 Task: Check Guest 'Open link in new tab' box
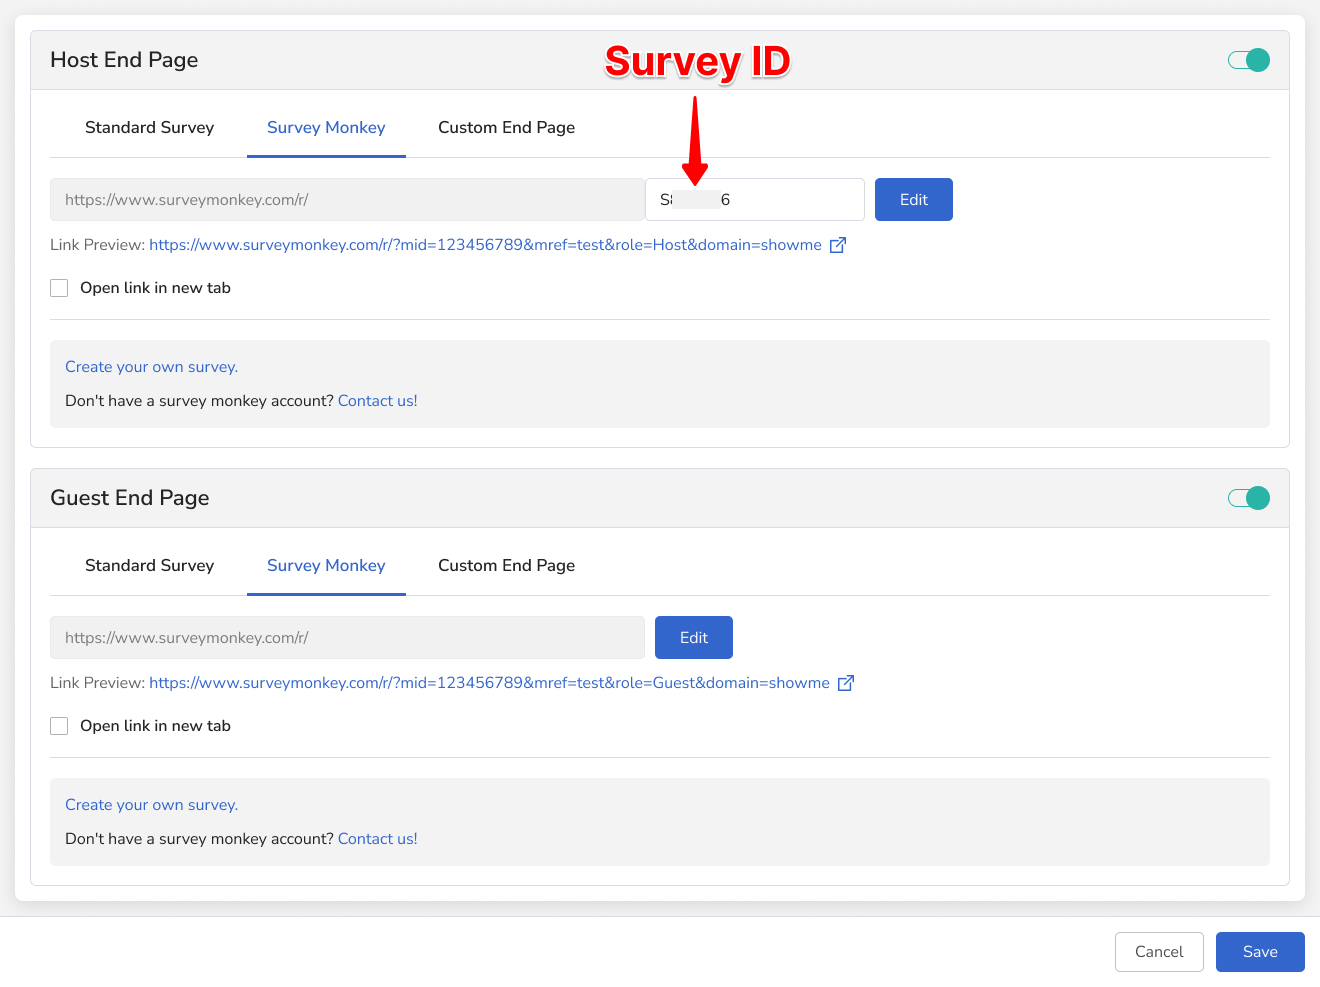tap(59, 726)
